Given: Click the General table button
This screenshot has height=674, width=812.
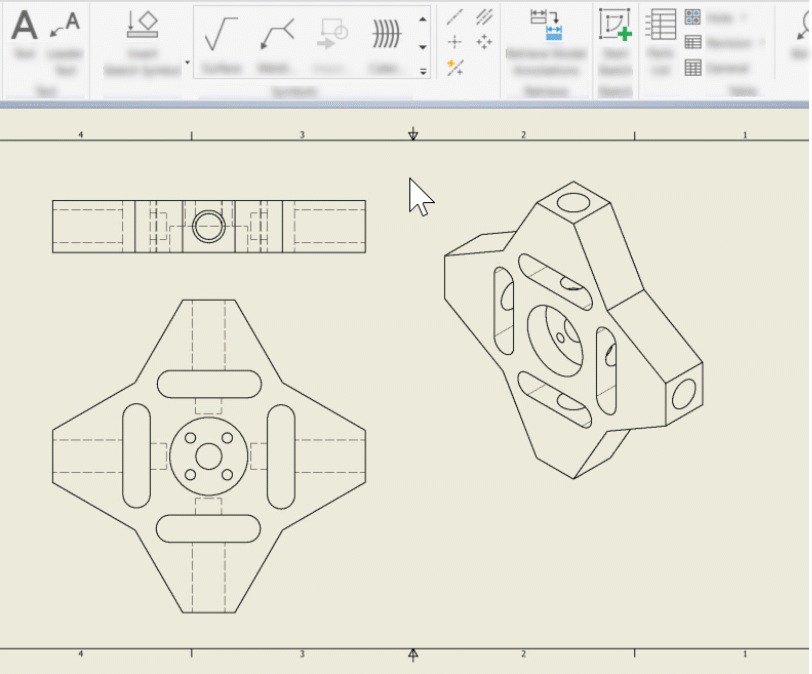Looking at the screenshot, I should tap(717, 68).
